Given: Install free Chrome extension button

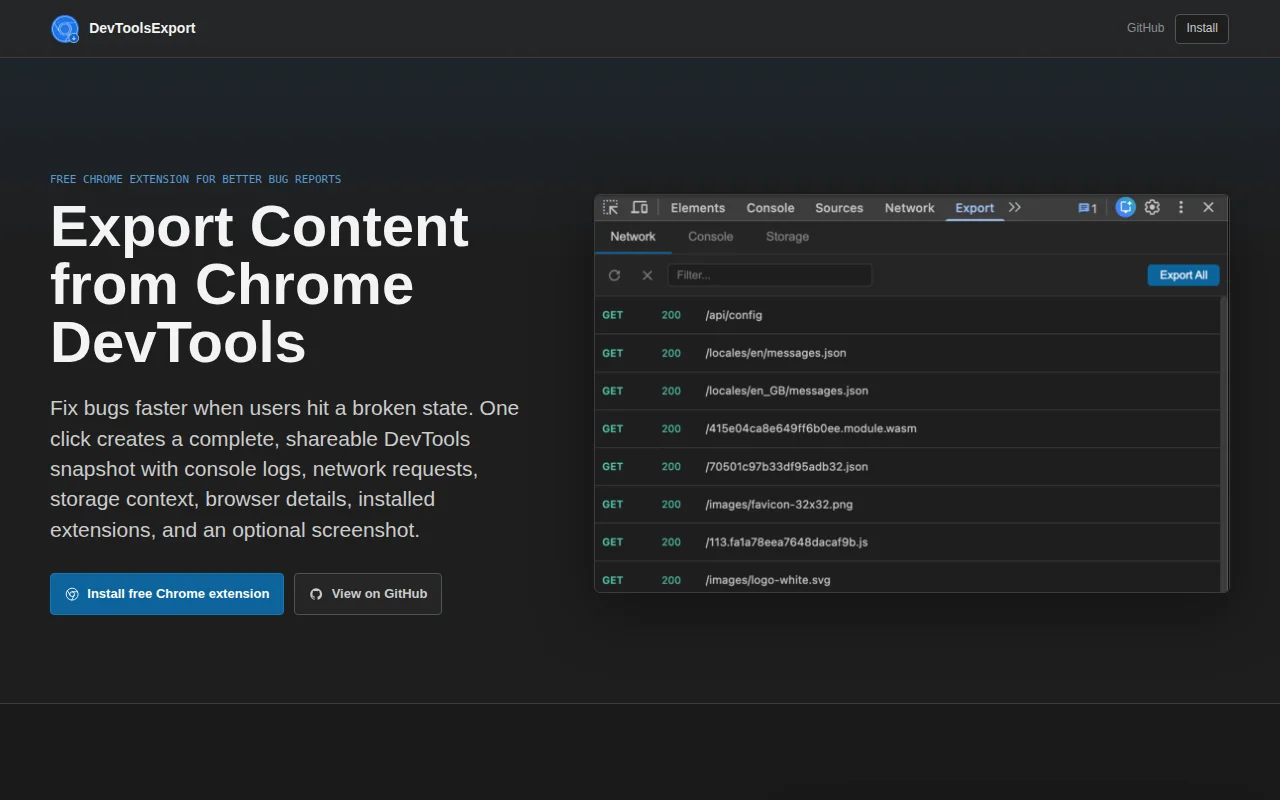Looking at the screenshot, I should [167, 594].
